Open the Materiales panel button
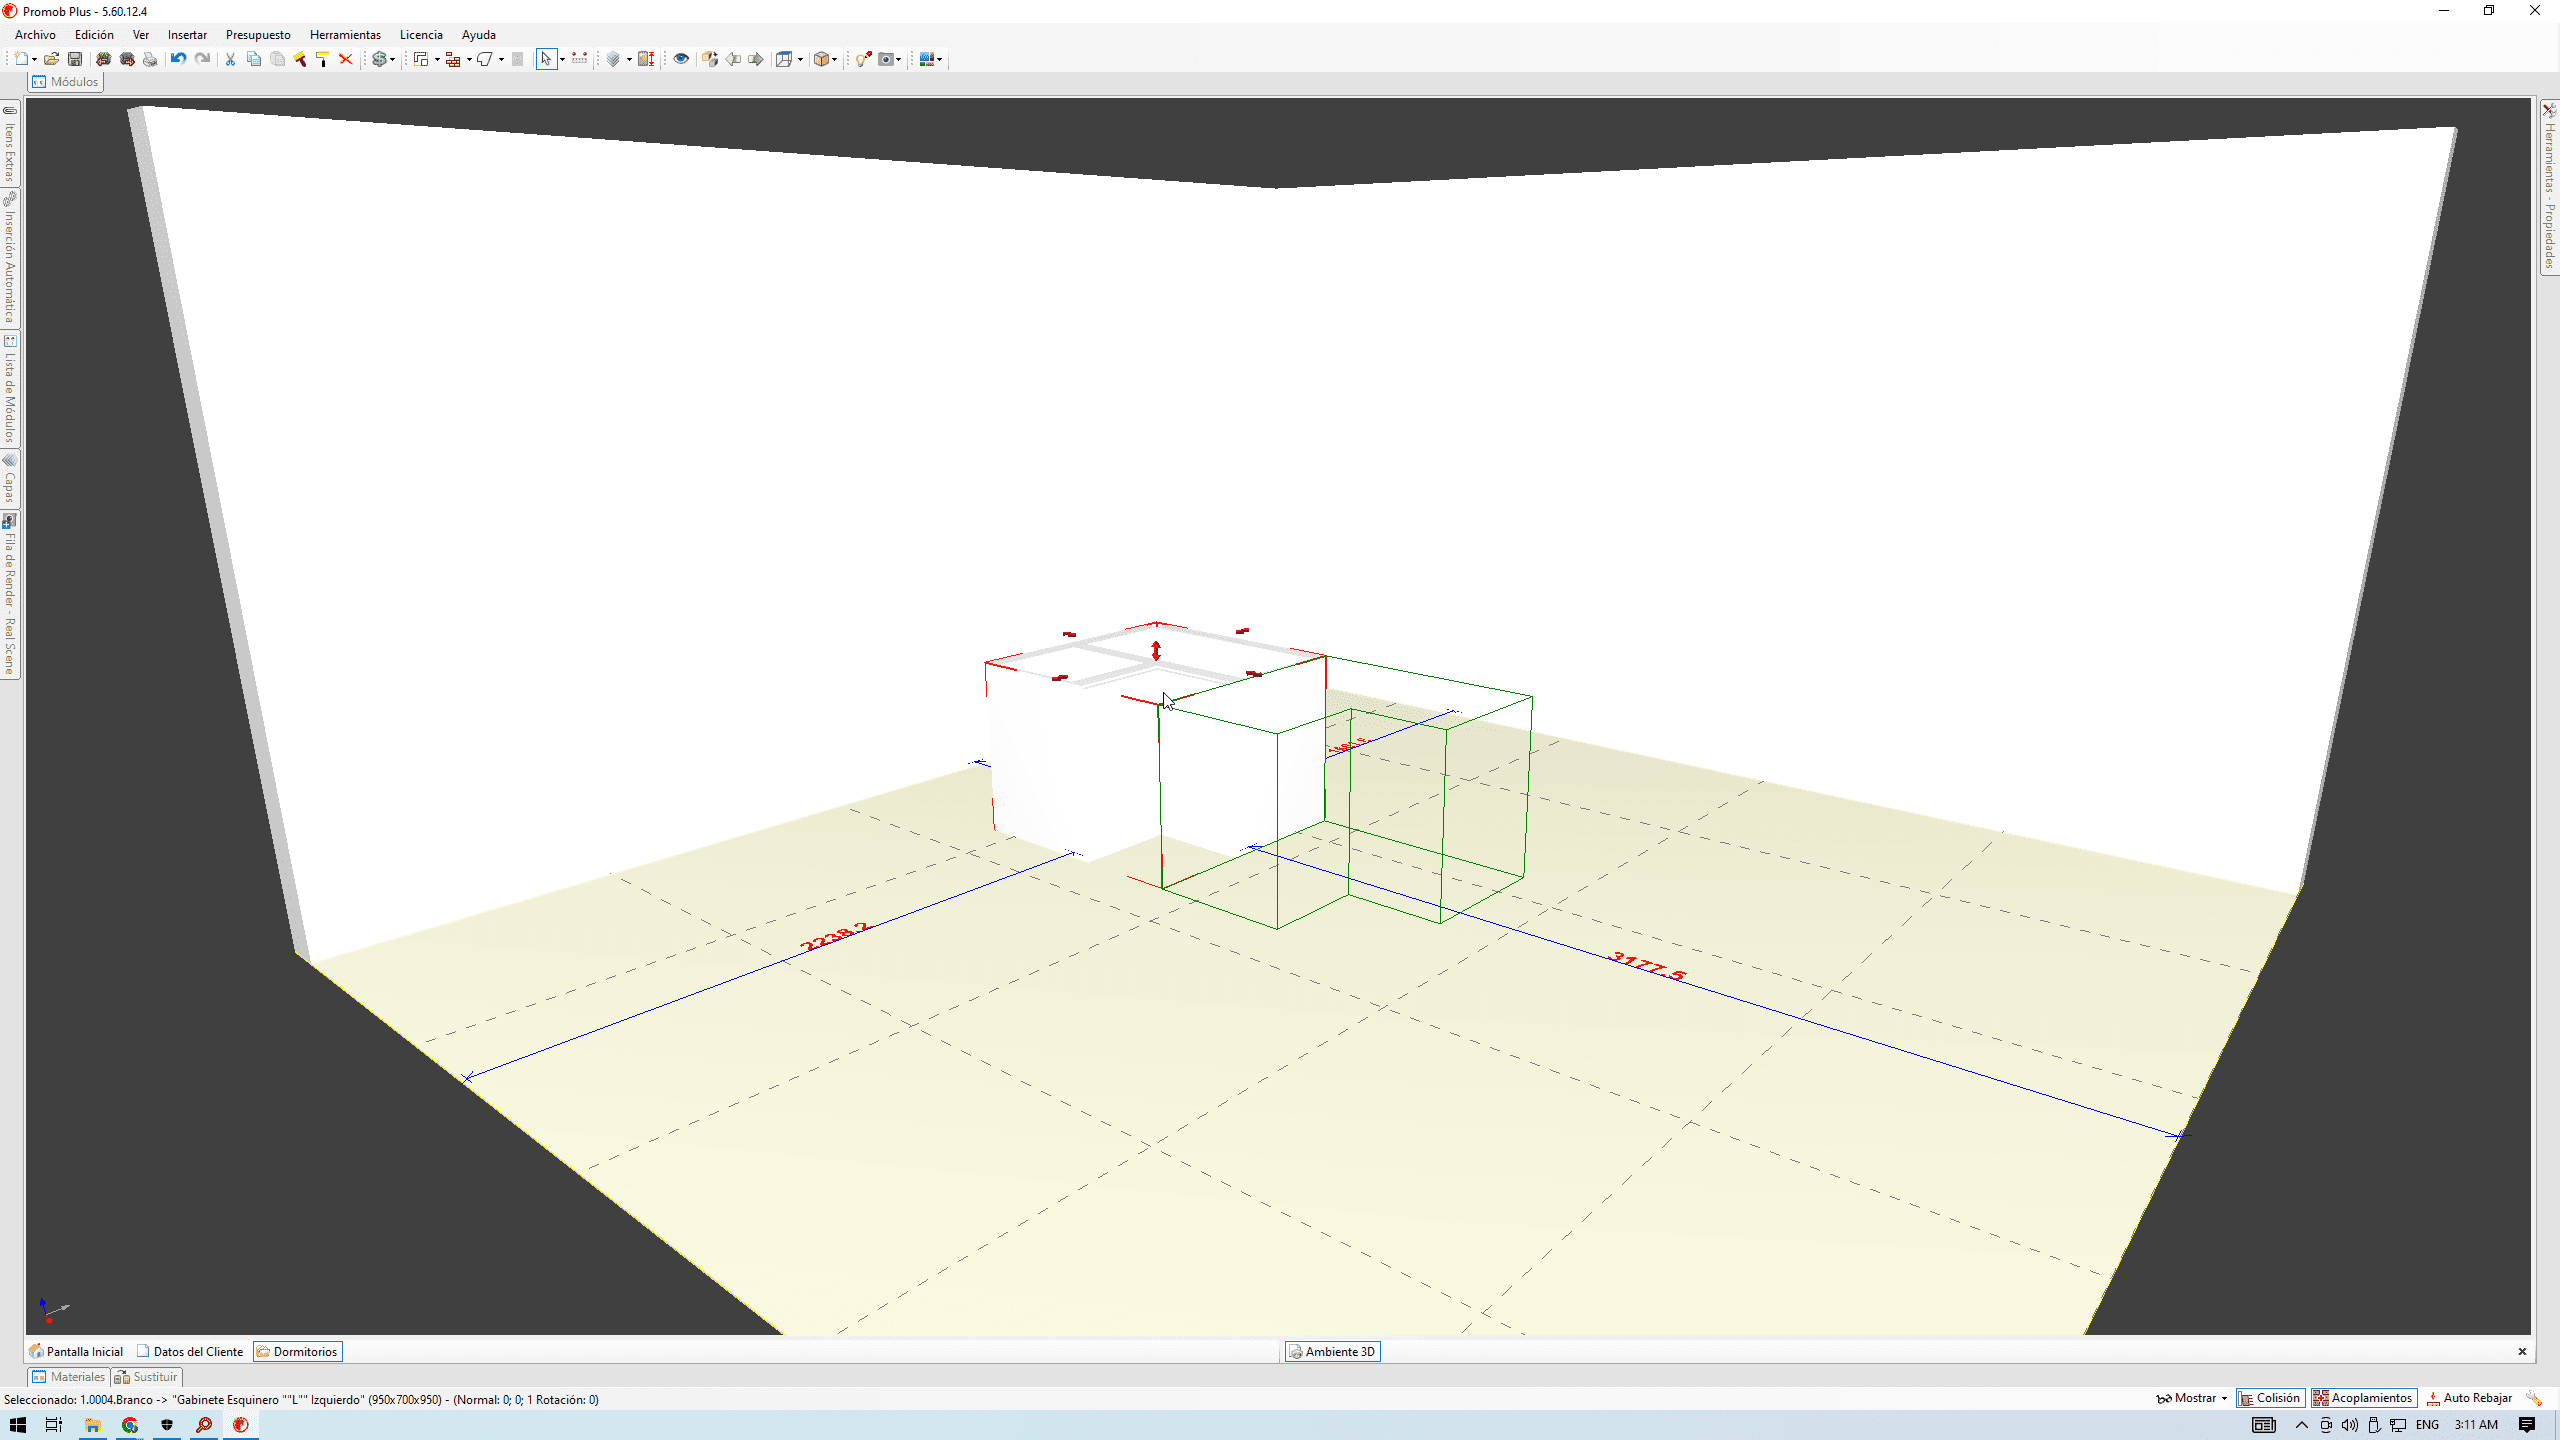The height and width of the screenshot is (1440, 2560). coord(68,1377)
